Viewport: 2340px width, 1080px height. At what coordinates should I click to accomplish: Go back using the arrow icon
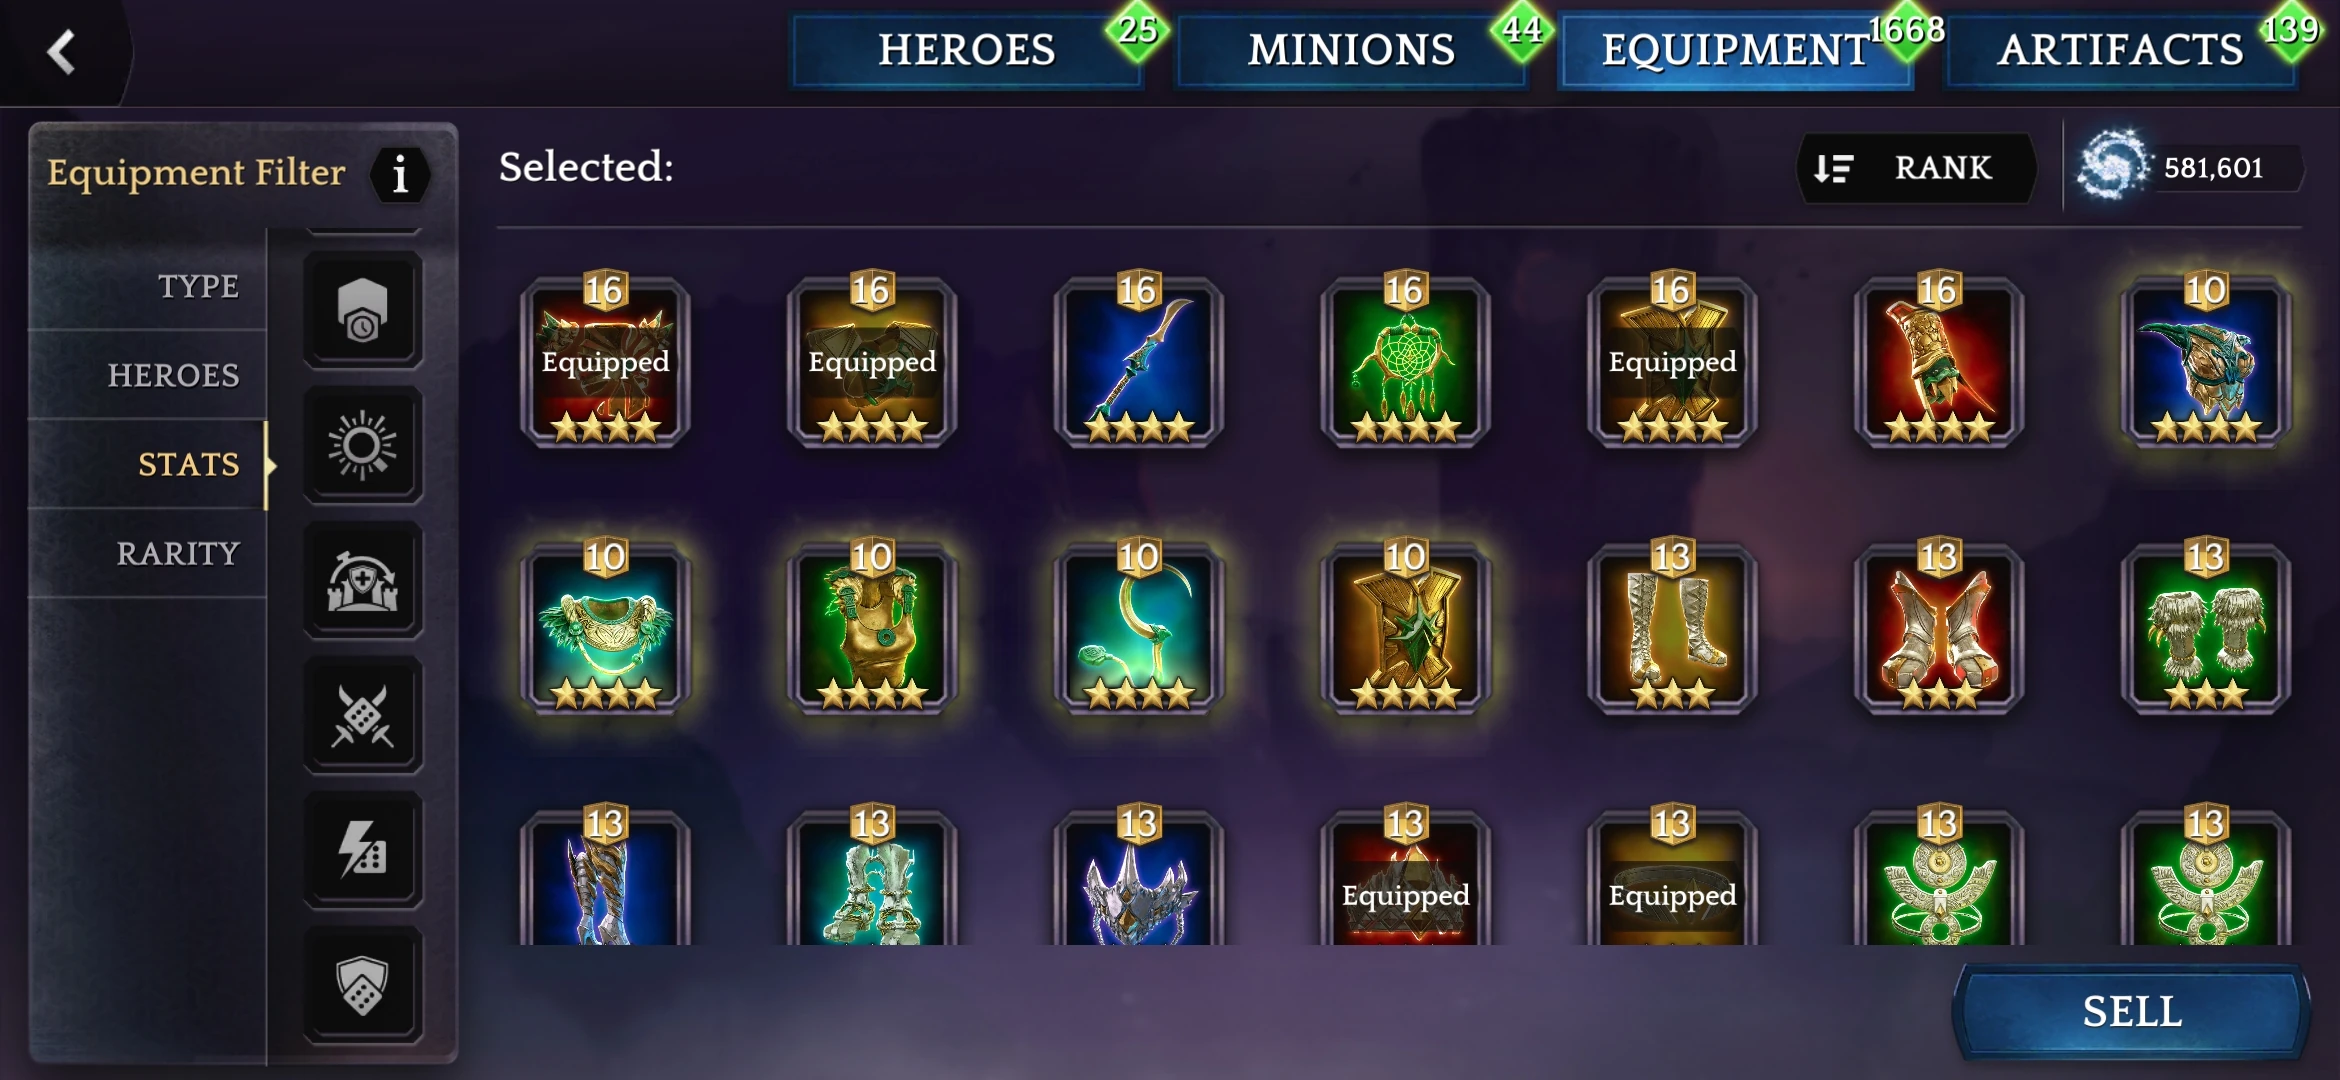click(62, 51)
